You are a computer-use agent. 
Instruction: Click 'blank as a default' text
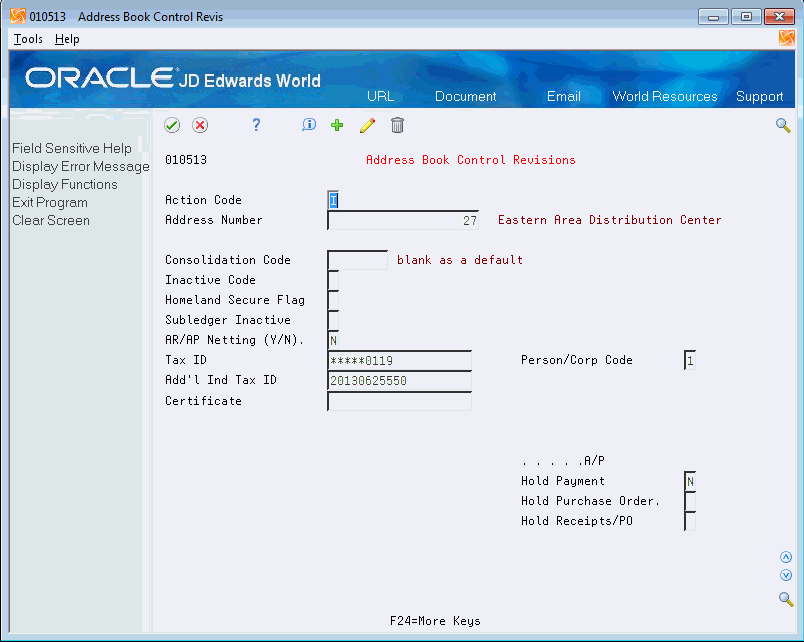(459, 260)
